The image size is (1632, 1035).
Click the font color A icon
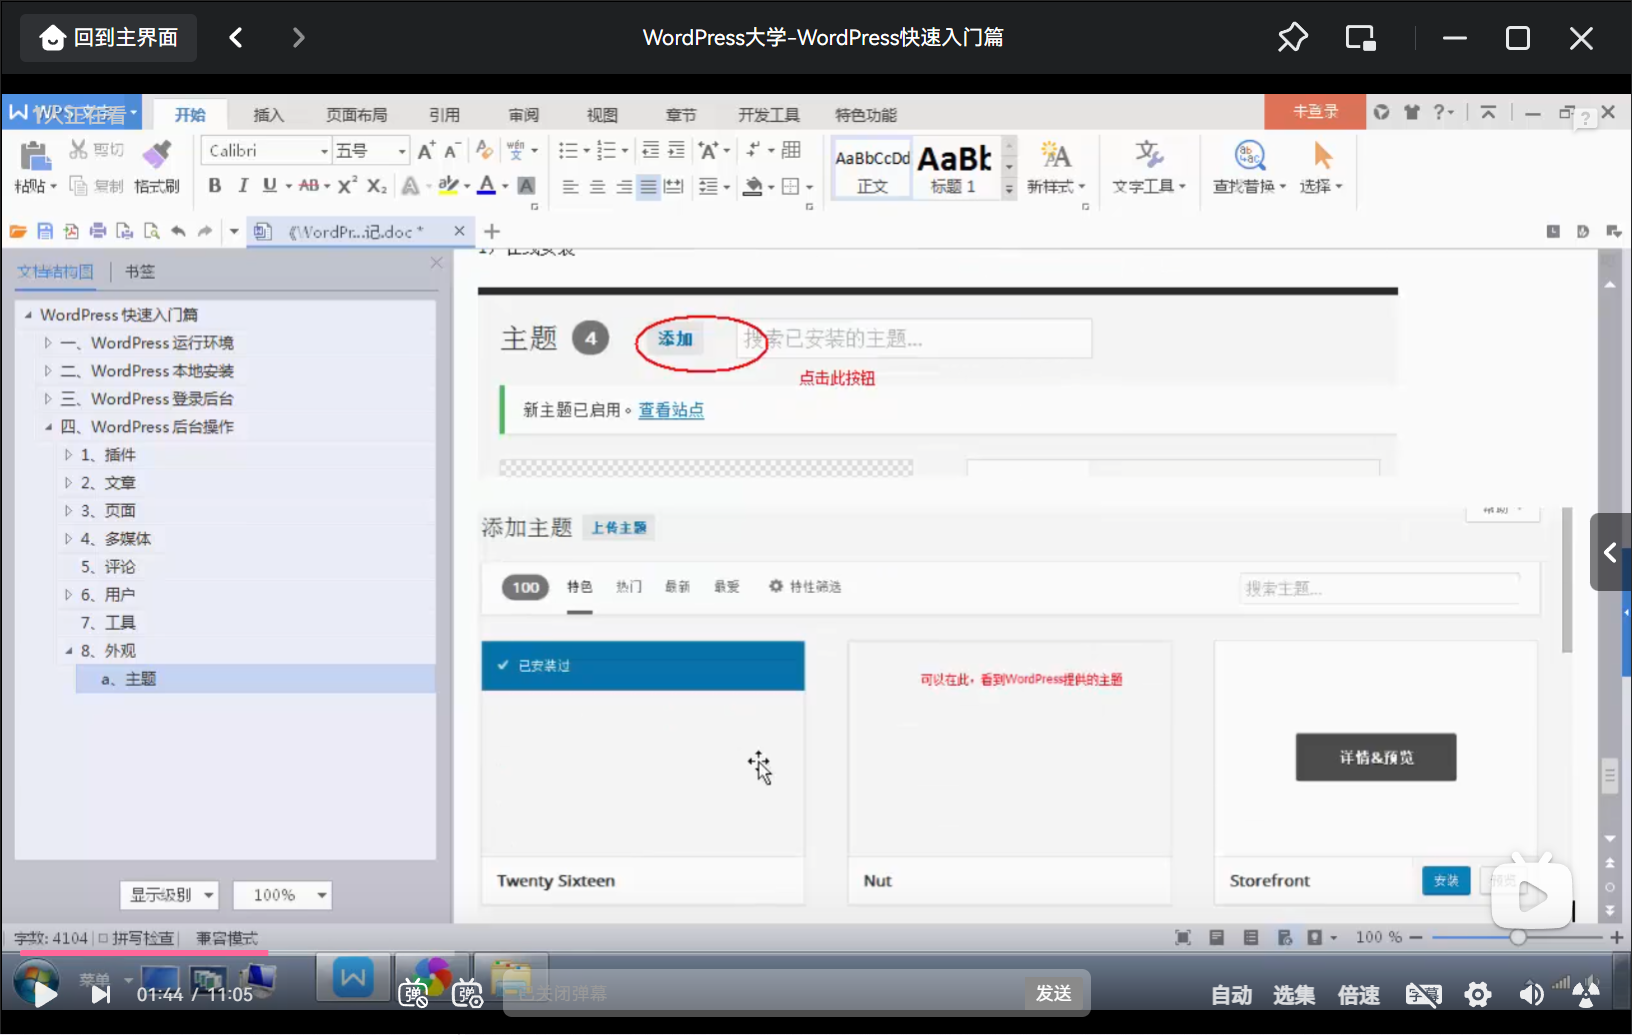click(x=486, y=185)
